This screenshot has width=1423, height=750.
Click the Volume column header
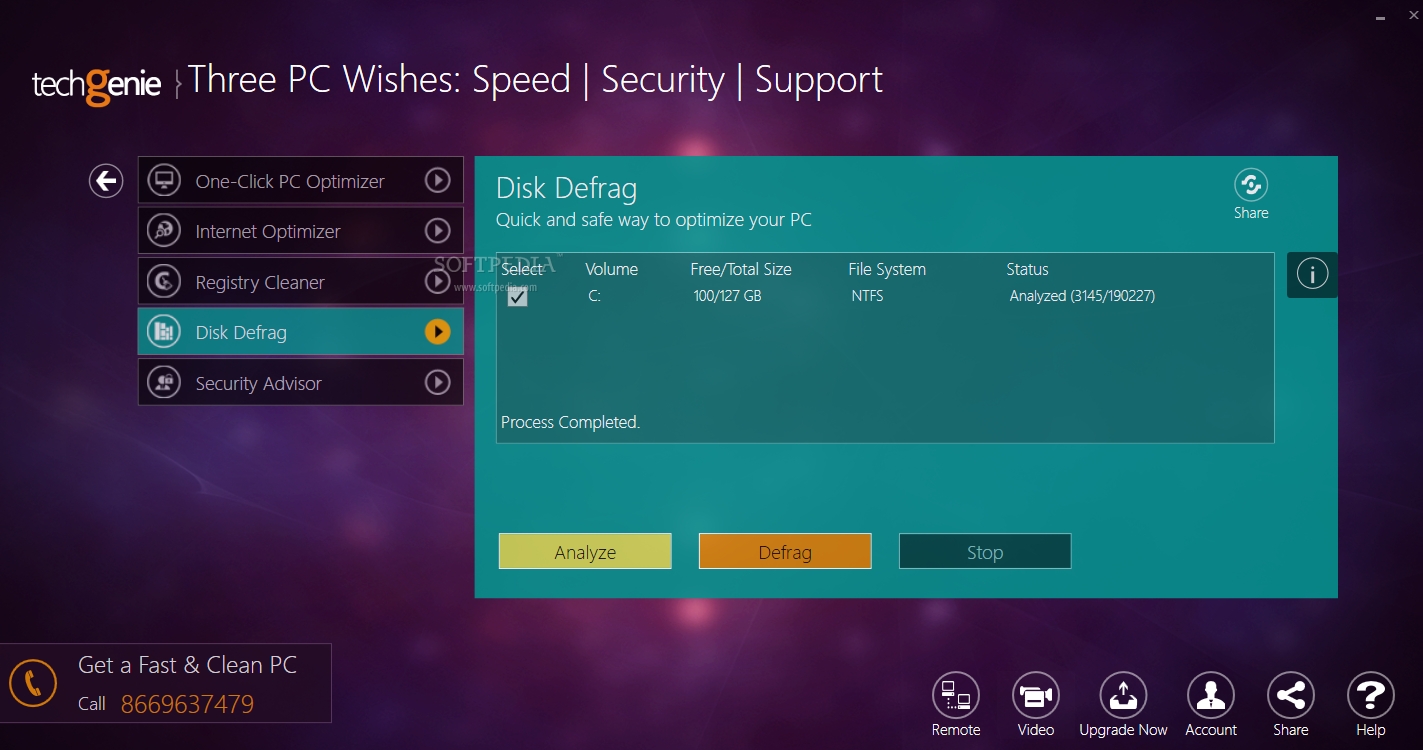(611, 269)
